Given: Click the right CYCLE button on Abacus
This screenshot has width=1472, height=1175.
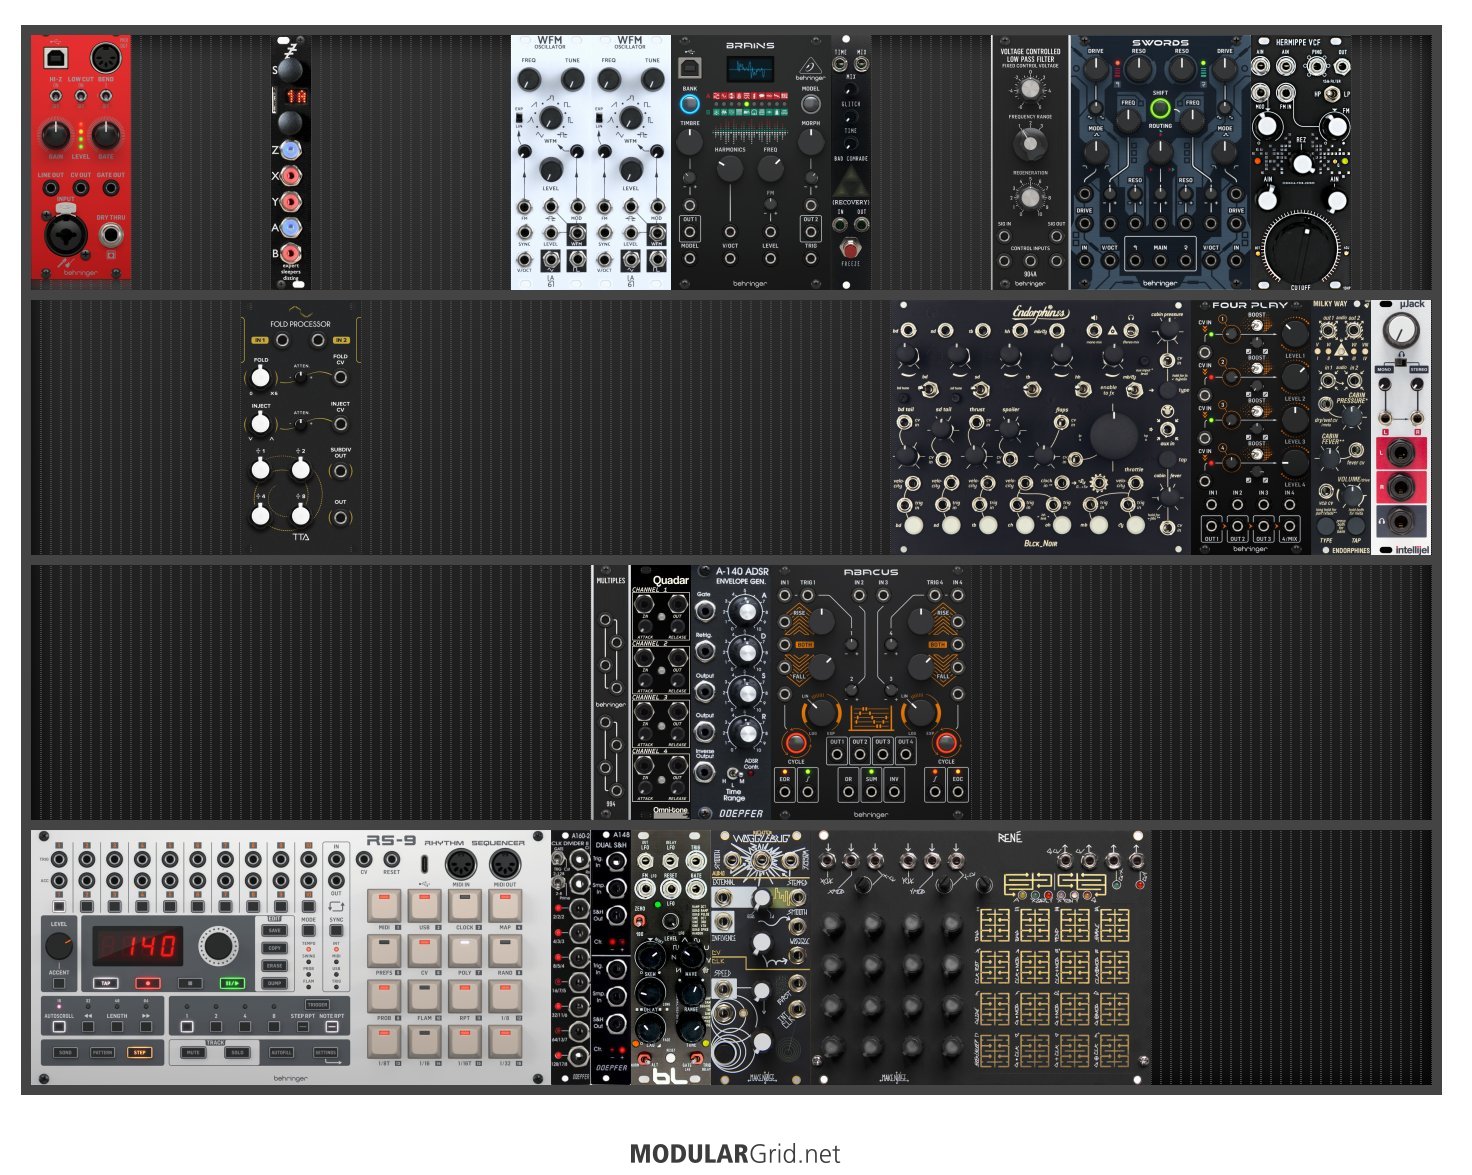Looking at the screenshot, I should pos(946,744).
